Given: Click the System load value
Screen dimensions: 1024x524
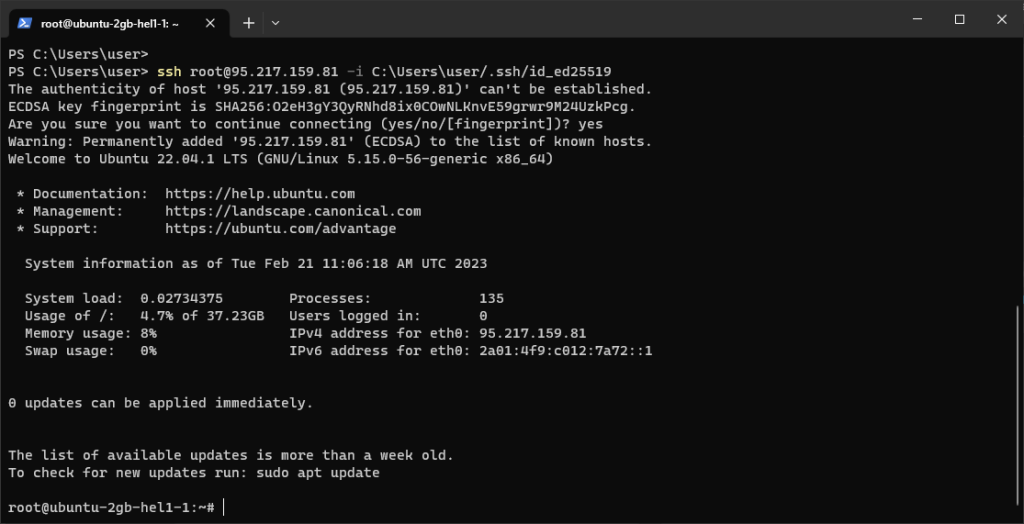Looking at the screenshot, I should pyautogui.click(x=181, y=298).
